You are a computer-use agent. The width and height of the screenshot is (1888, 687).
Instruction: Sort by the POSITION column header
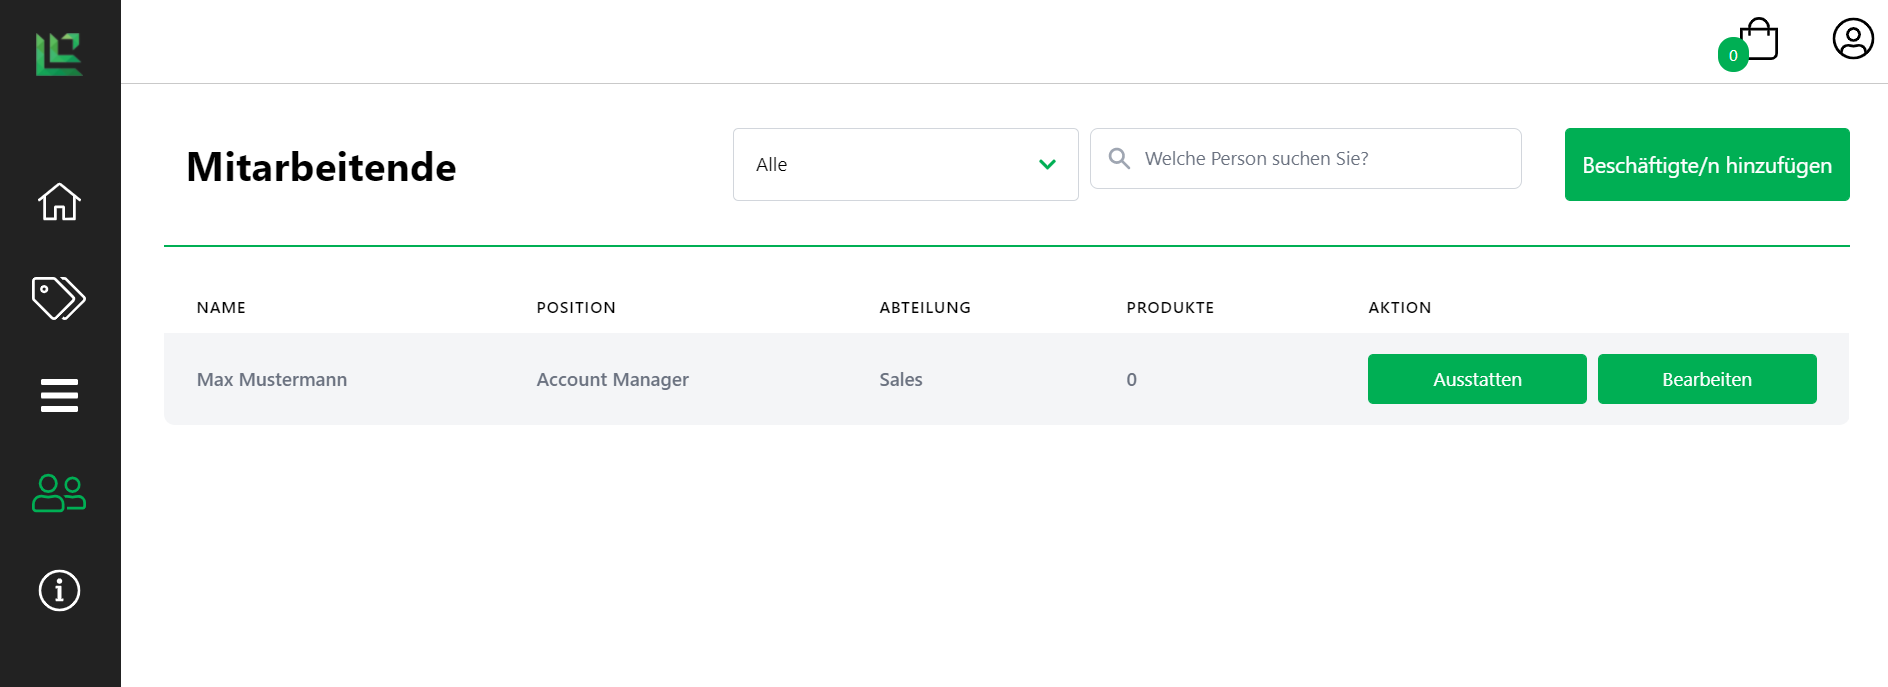pos(576,308)
